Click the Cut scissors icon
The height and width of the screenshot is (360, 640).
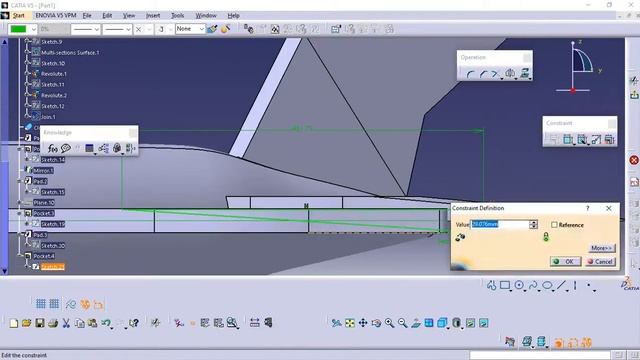pyautogui.click(x=66, y=323)
